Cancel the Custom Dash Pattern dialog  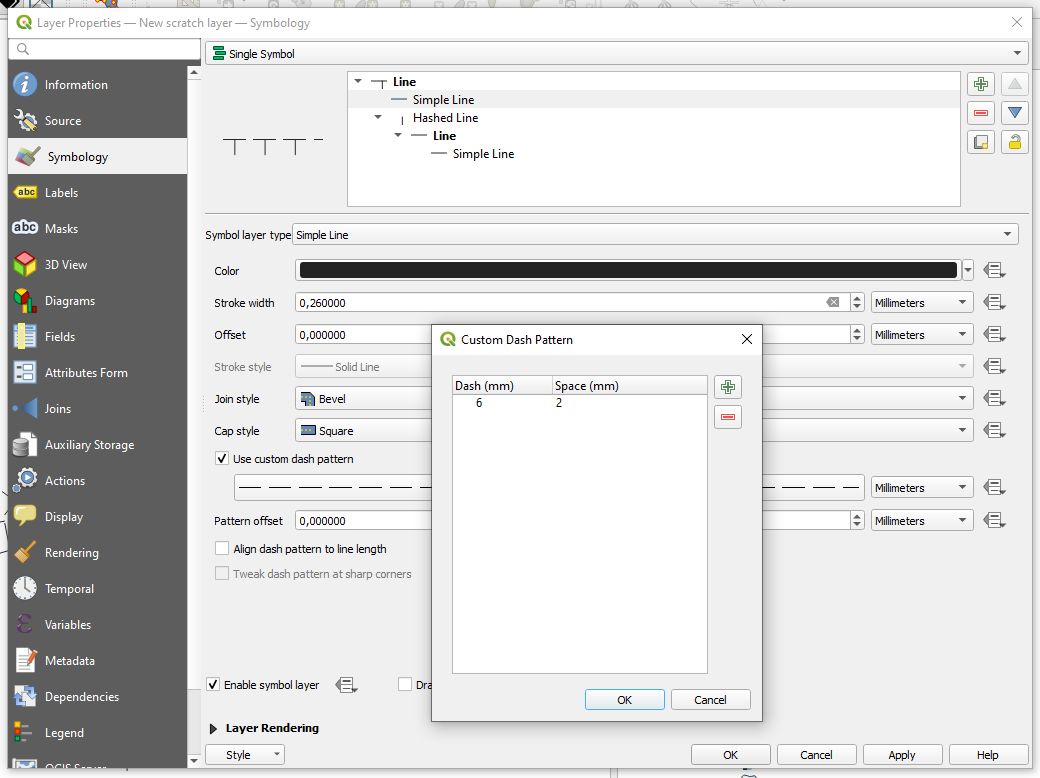pyautogui.click(x=710, y=700)
